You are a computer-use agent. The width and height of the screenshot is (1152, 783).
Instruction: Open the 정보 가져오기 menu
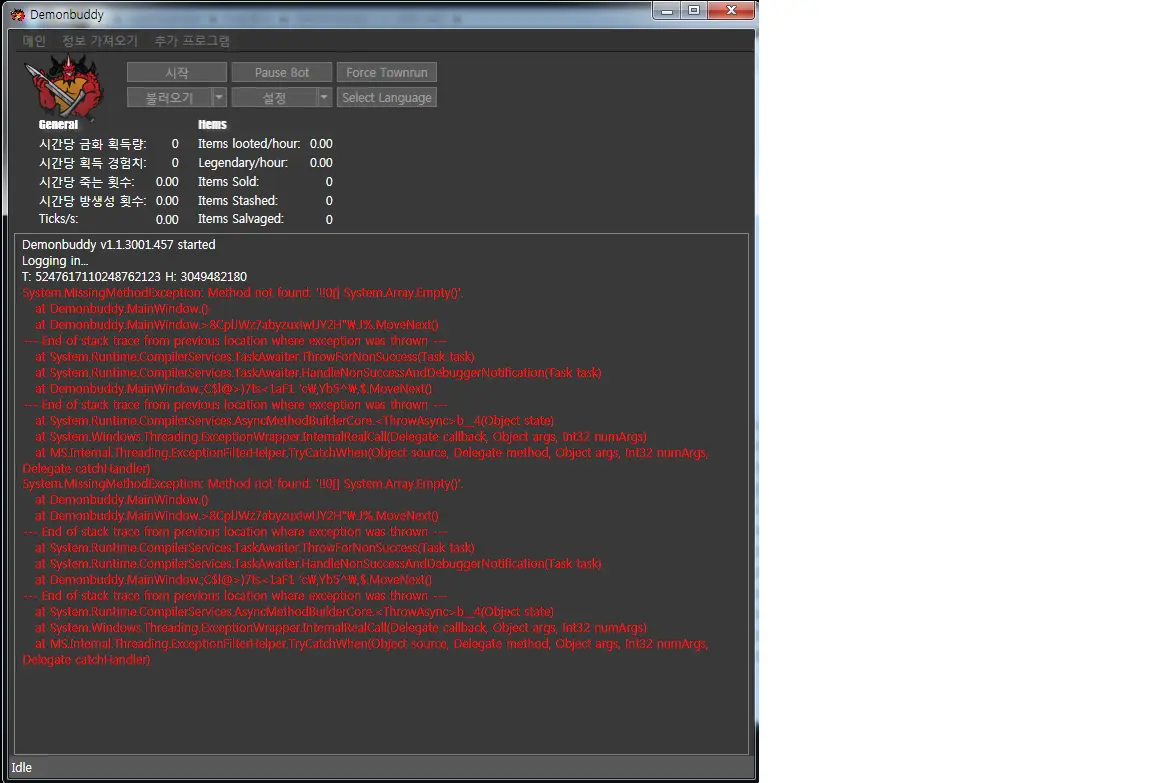100,41
